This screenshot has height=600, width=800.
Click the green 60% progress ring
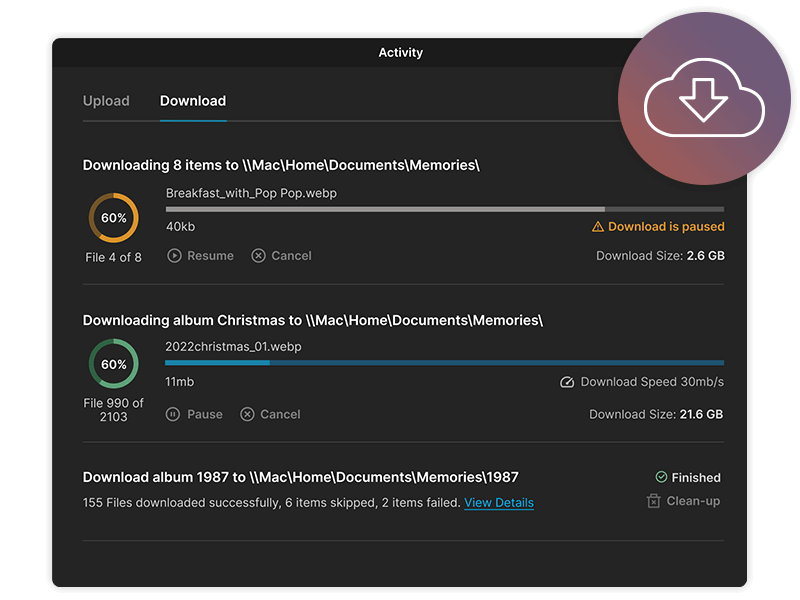click(114, 364)
